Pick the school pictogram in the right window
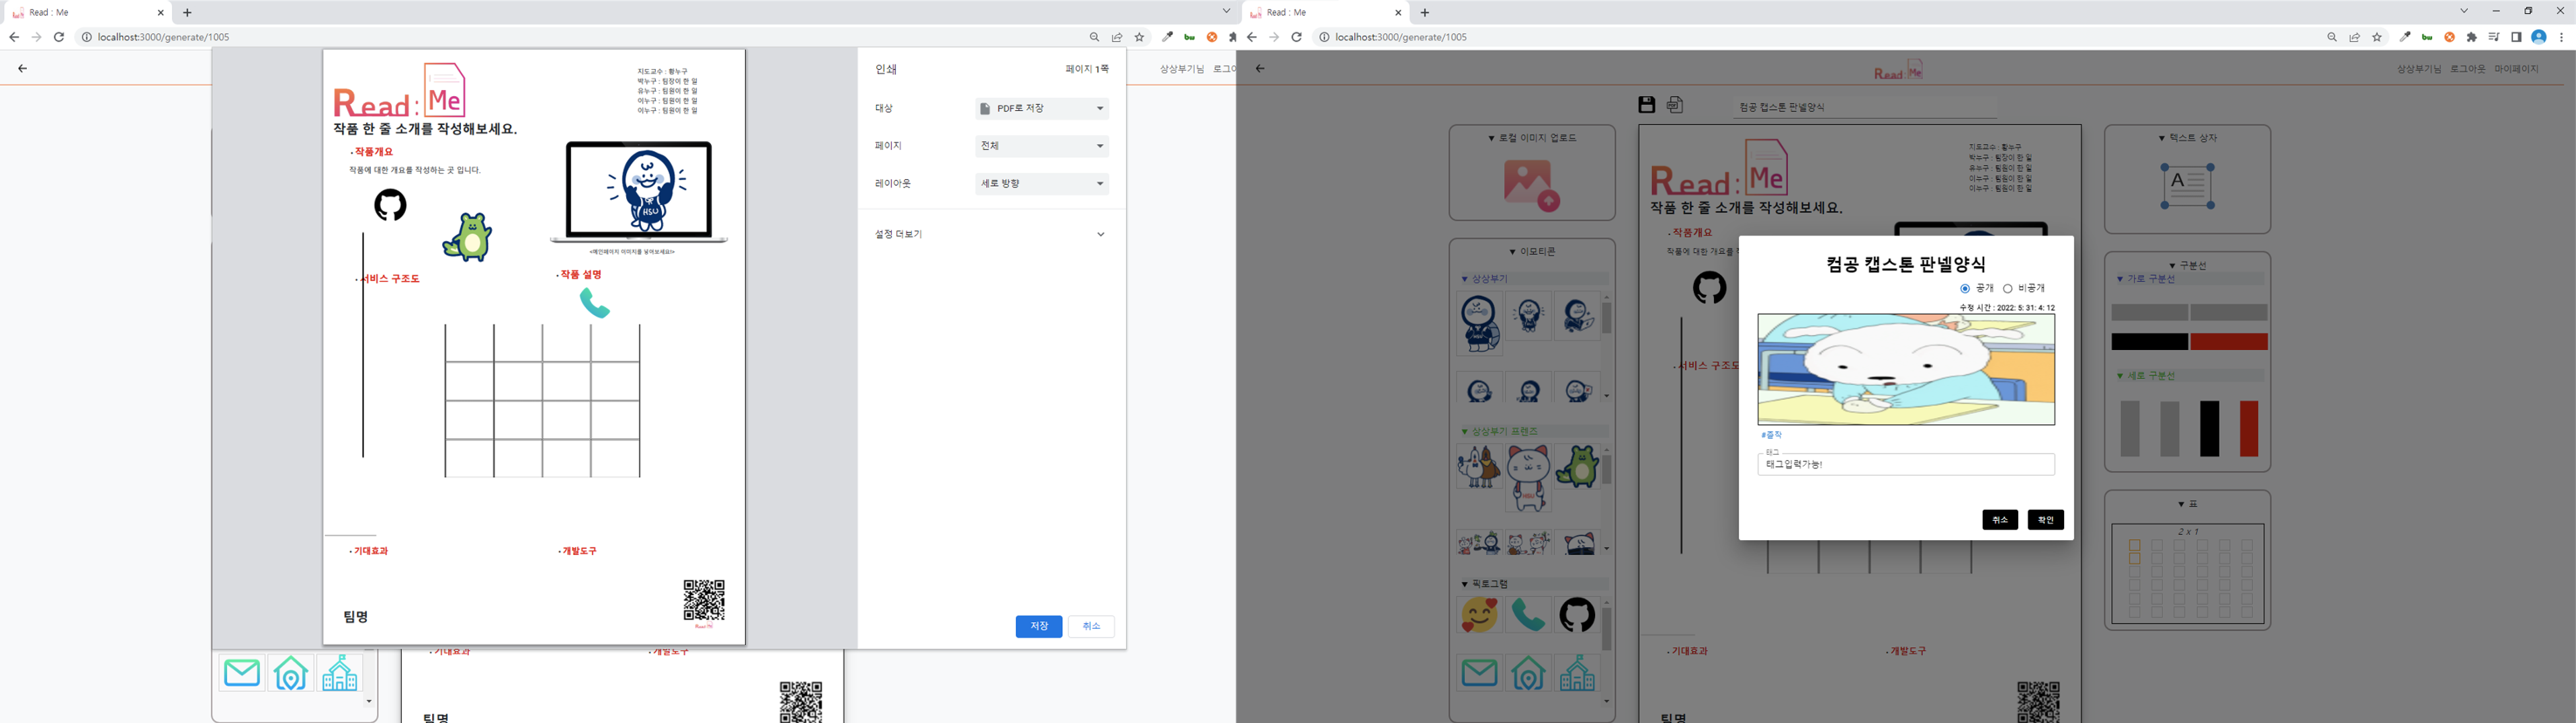Viewport: 2576px width, 723px height. (x=1577, y=673)
